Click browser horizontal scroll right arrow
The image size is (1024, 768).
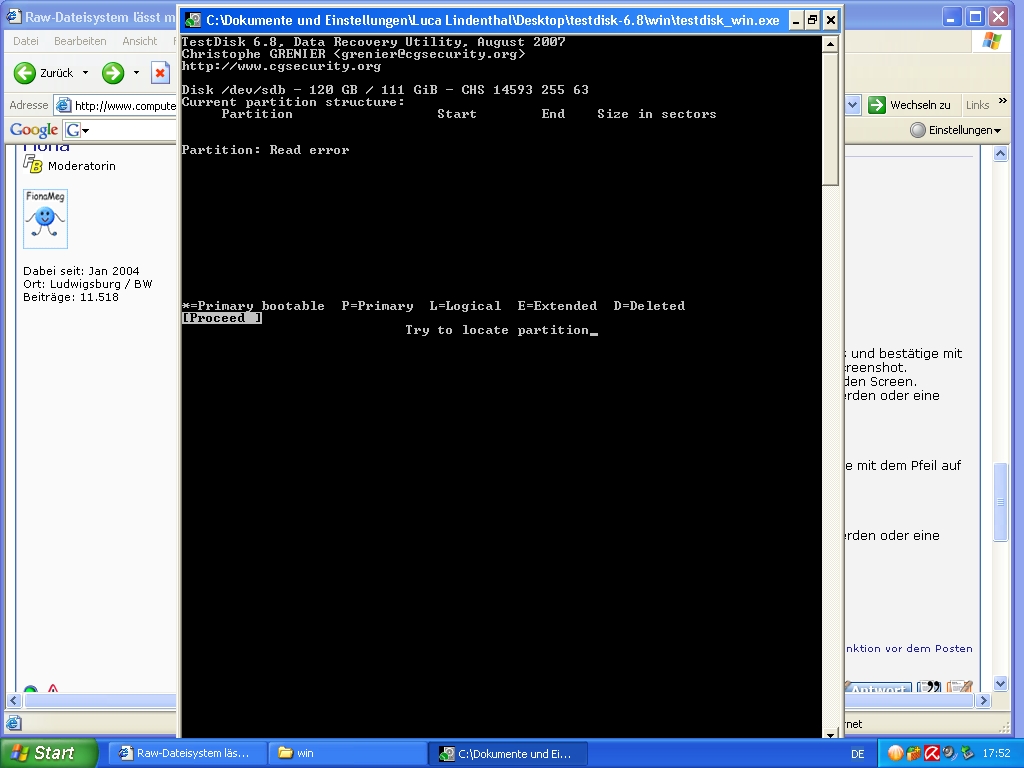pos(984,701)
